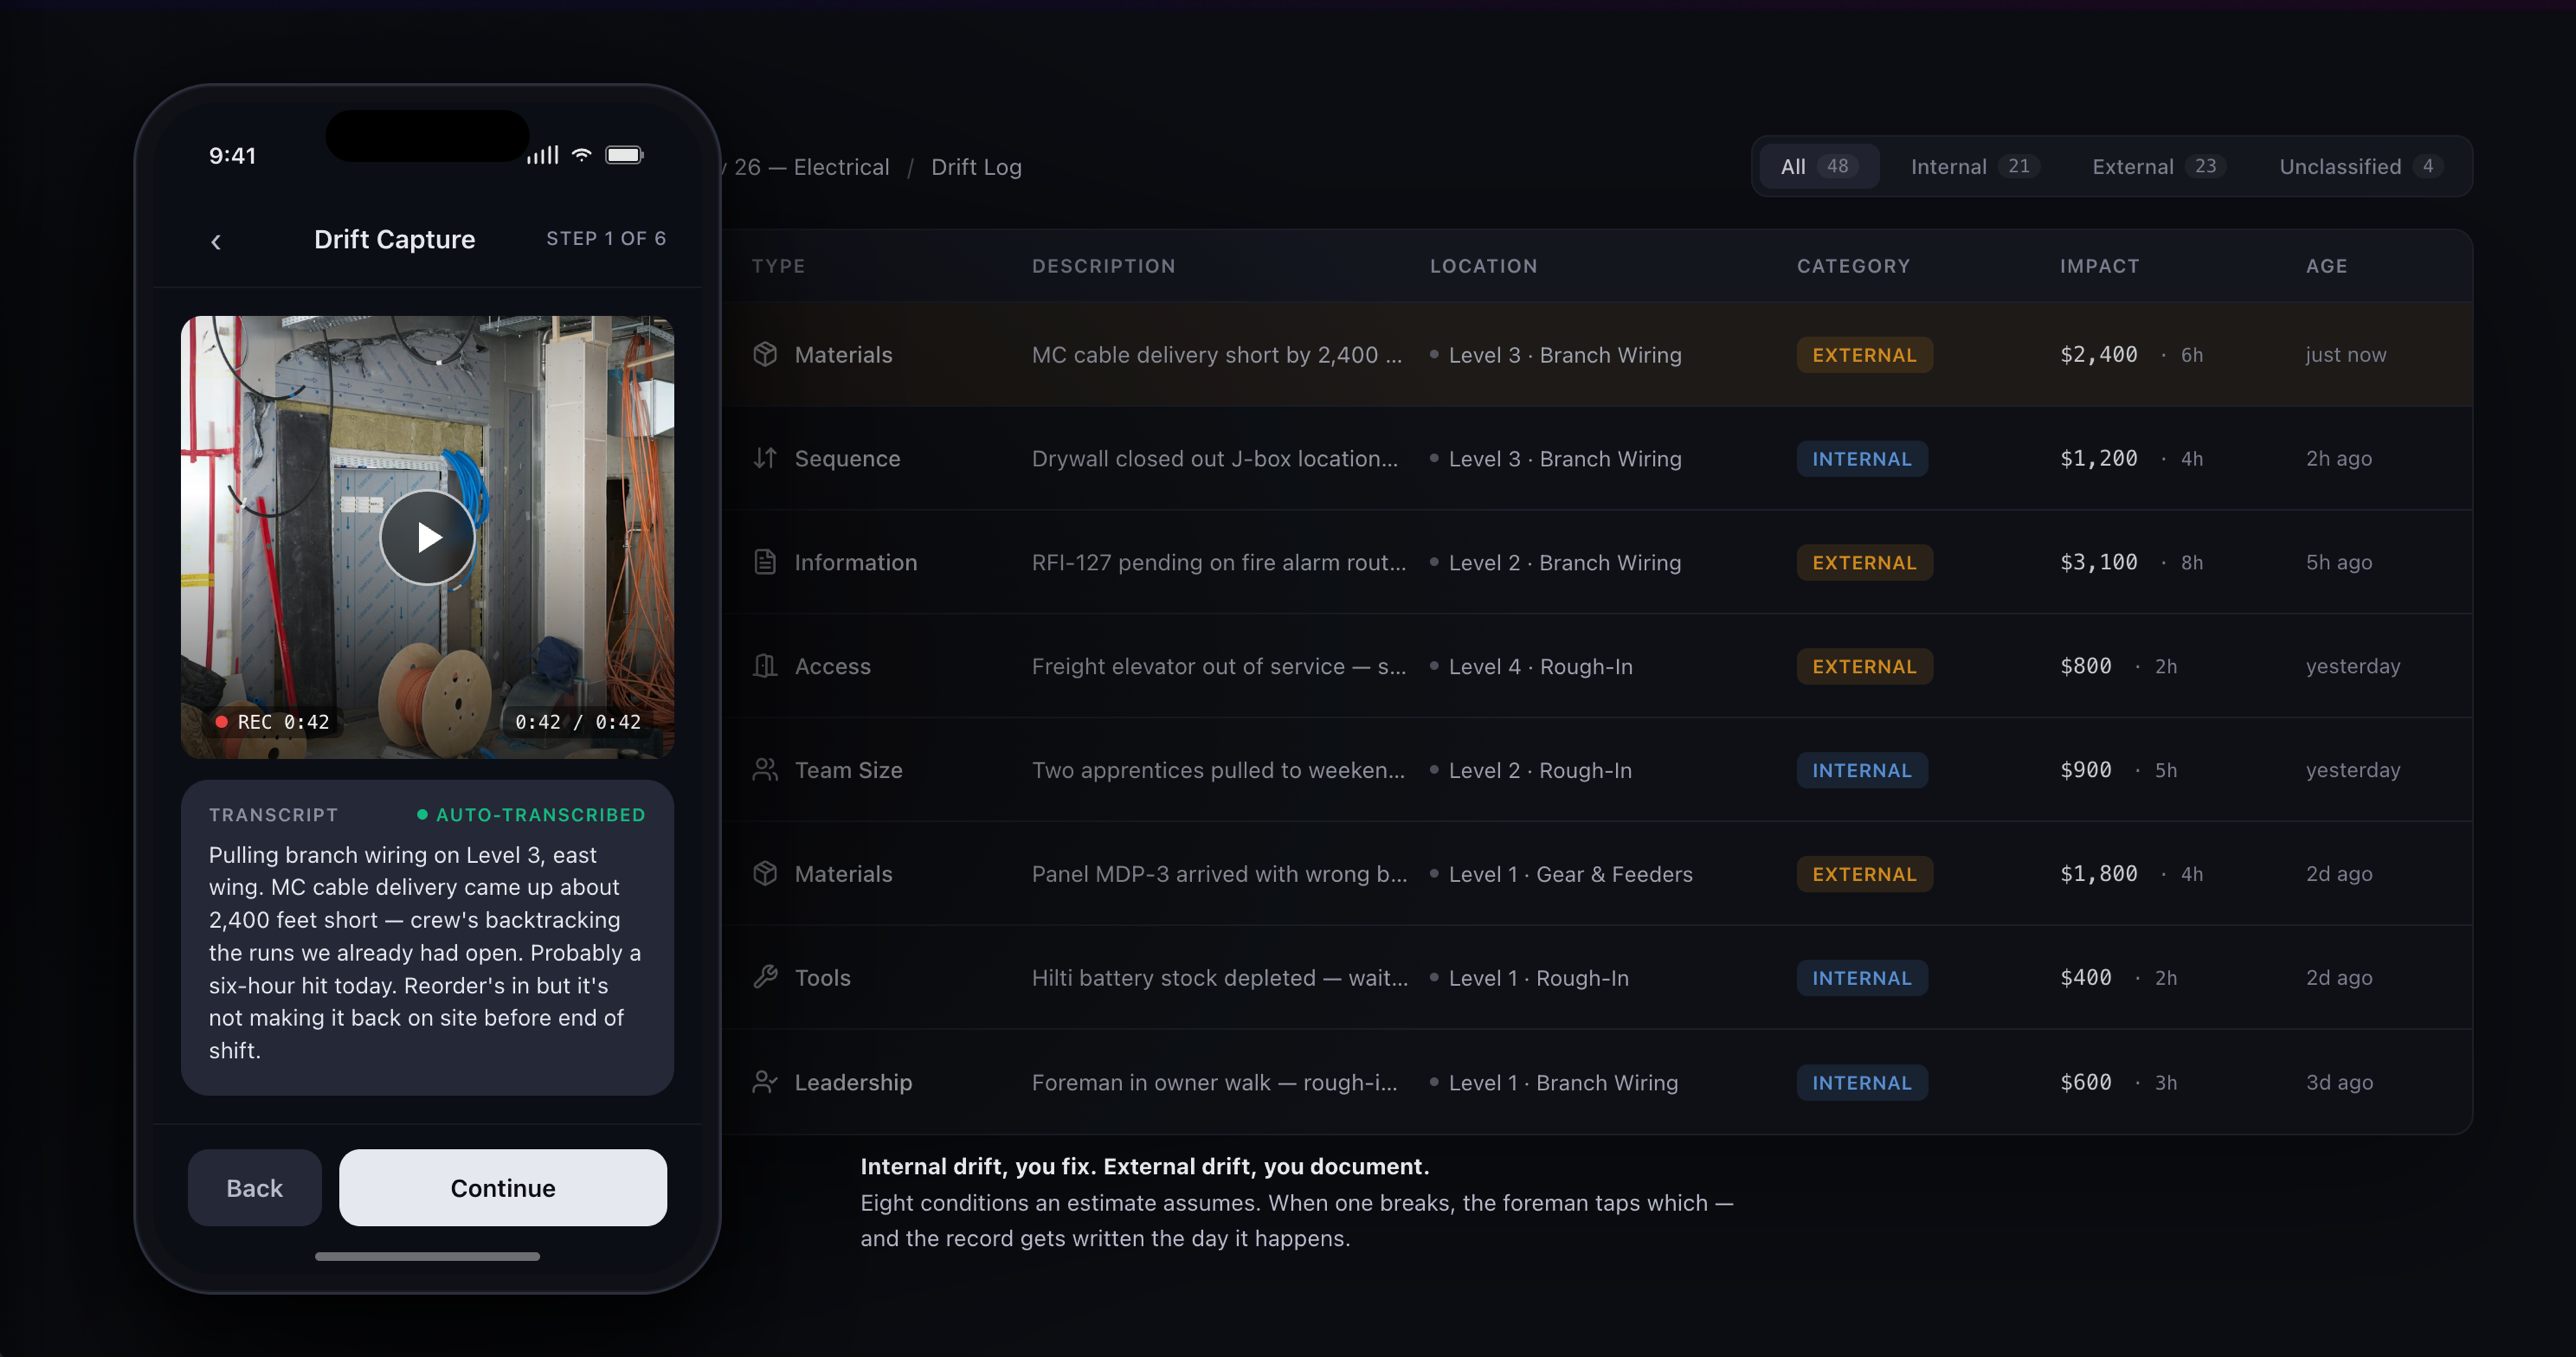This screenshot has width=2576, height=1357.
Task: Click the INTERNAL badge on Drywall row
Action: pyautogui.click(x=1861, y=459)
